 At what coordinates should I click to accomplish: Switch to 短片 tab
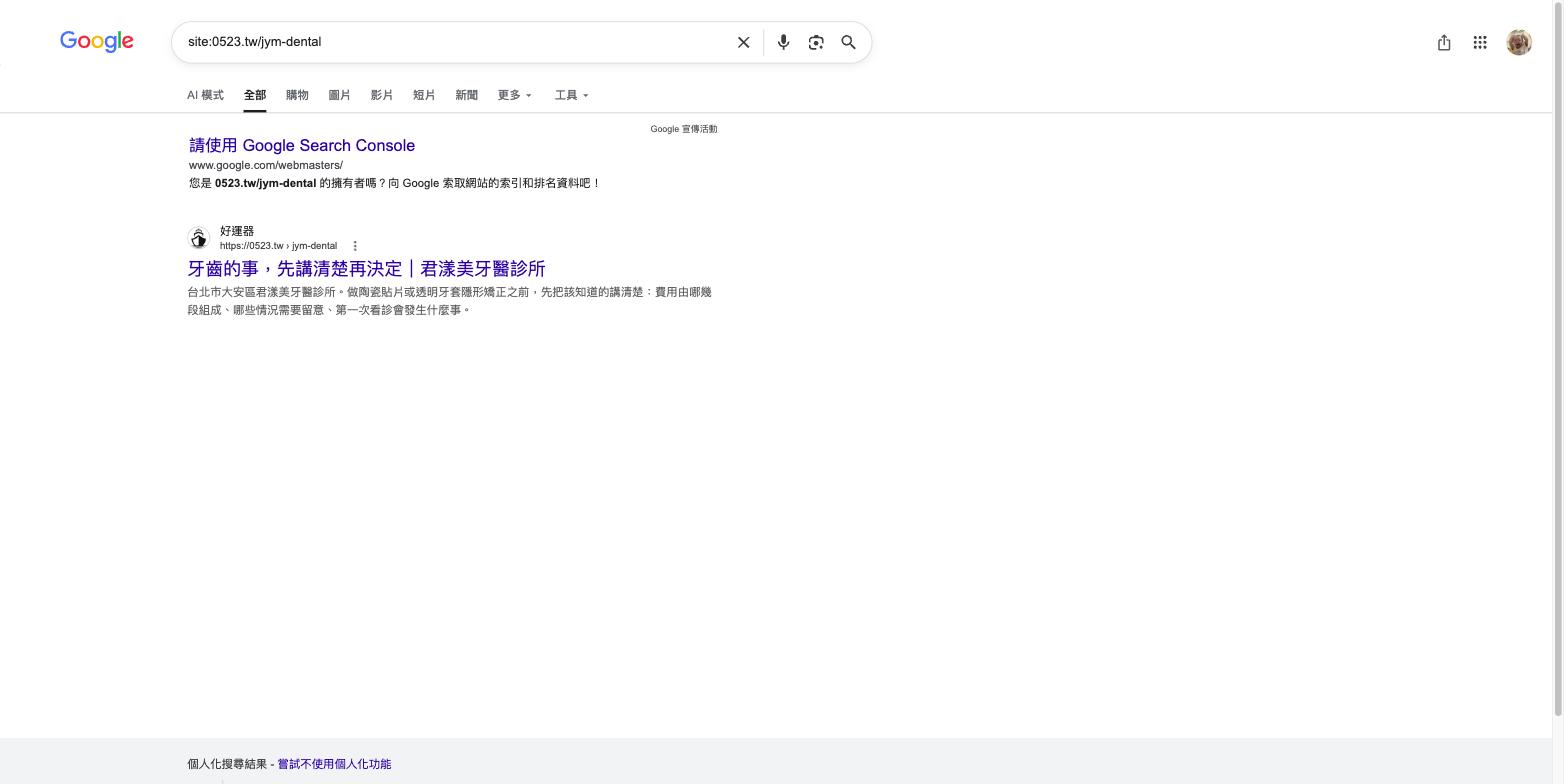(x=424, y=95)
